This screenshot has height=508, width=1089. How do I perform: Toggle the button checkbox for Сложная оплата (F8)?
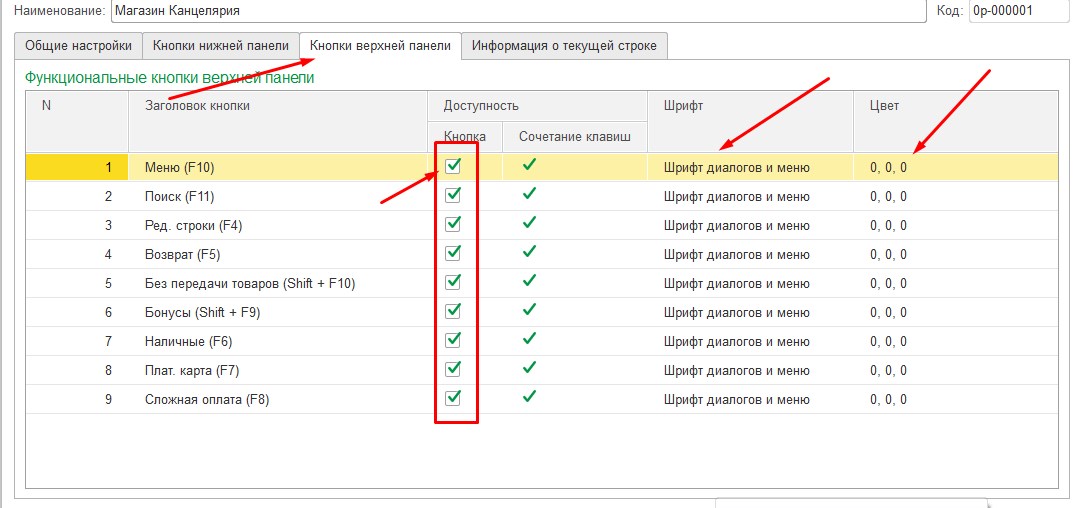coord(453,398)
